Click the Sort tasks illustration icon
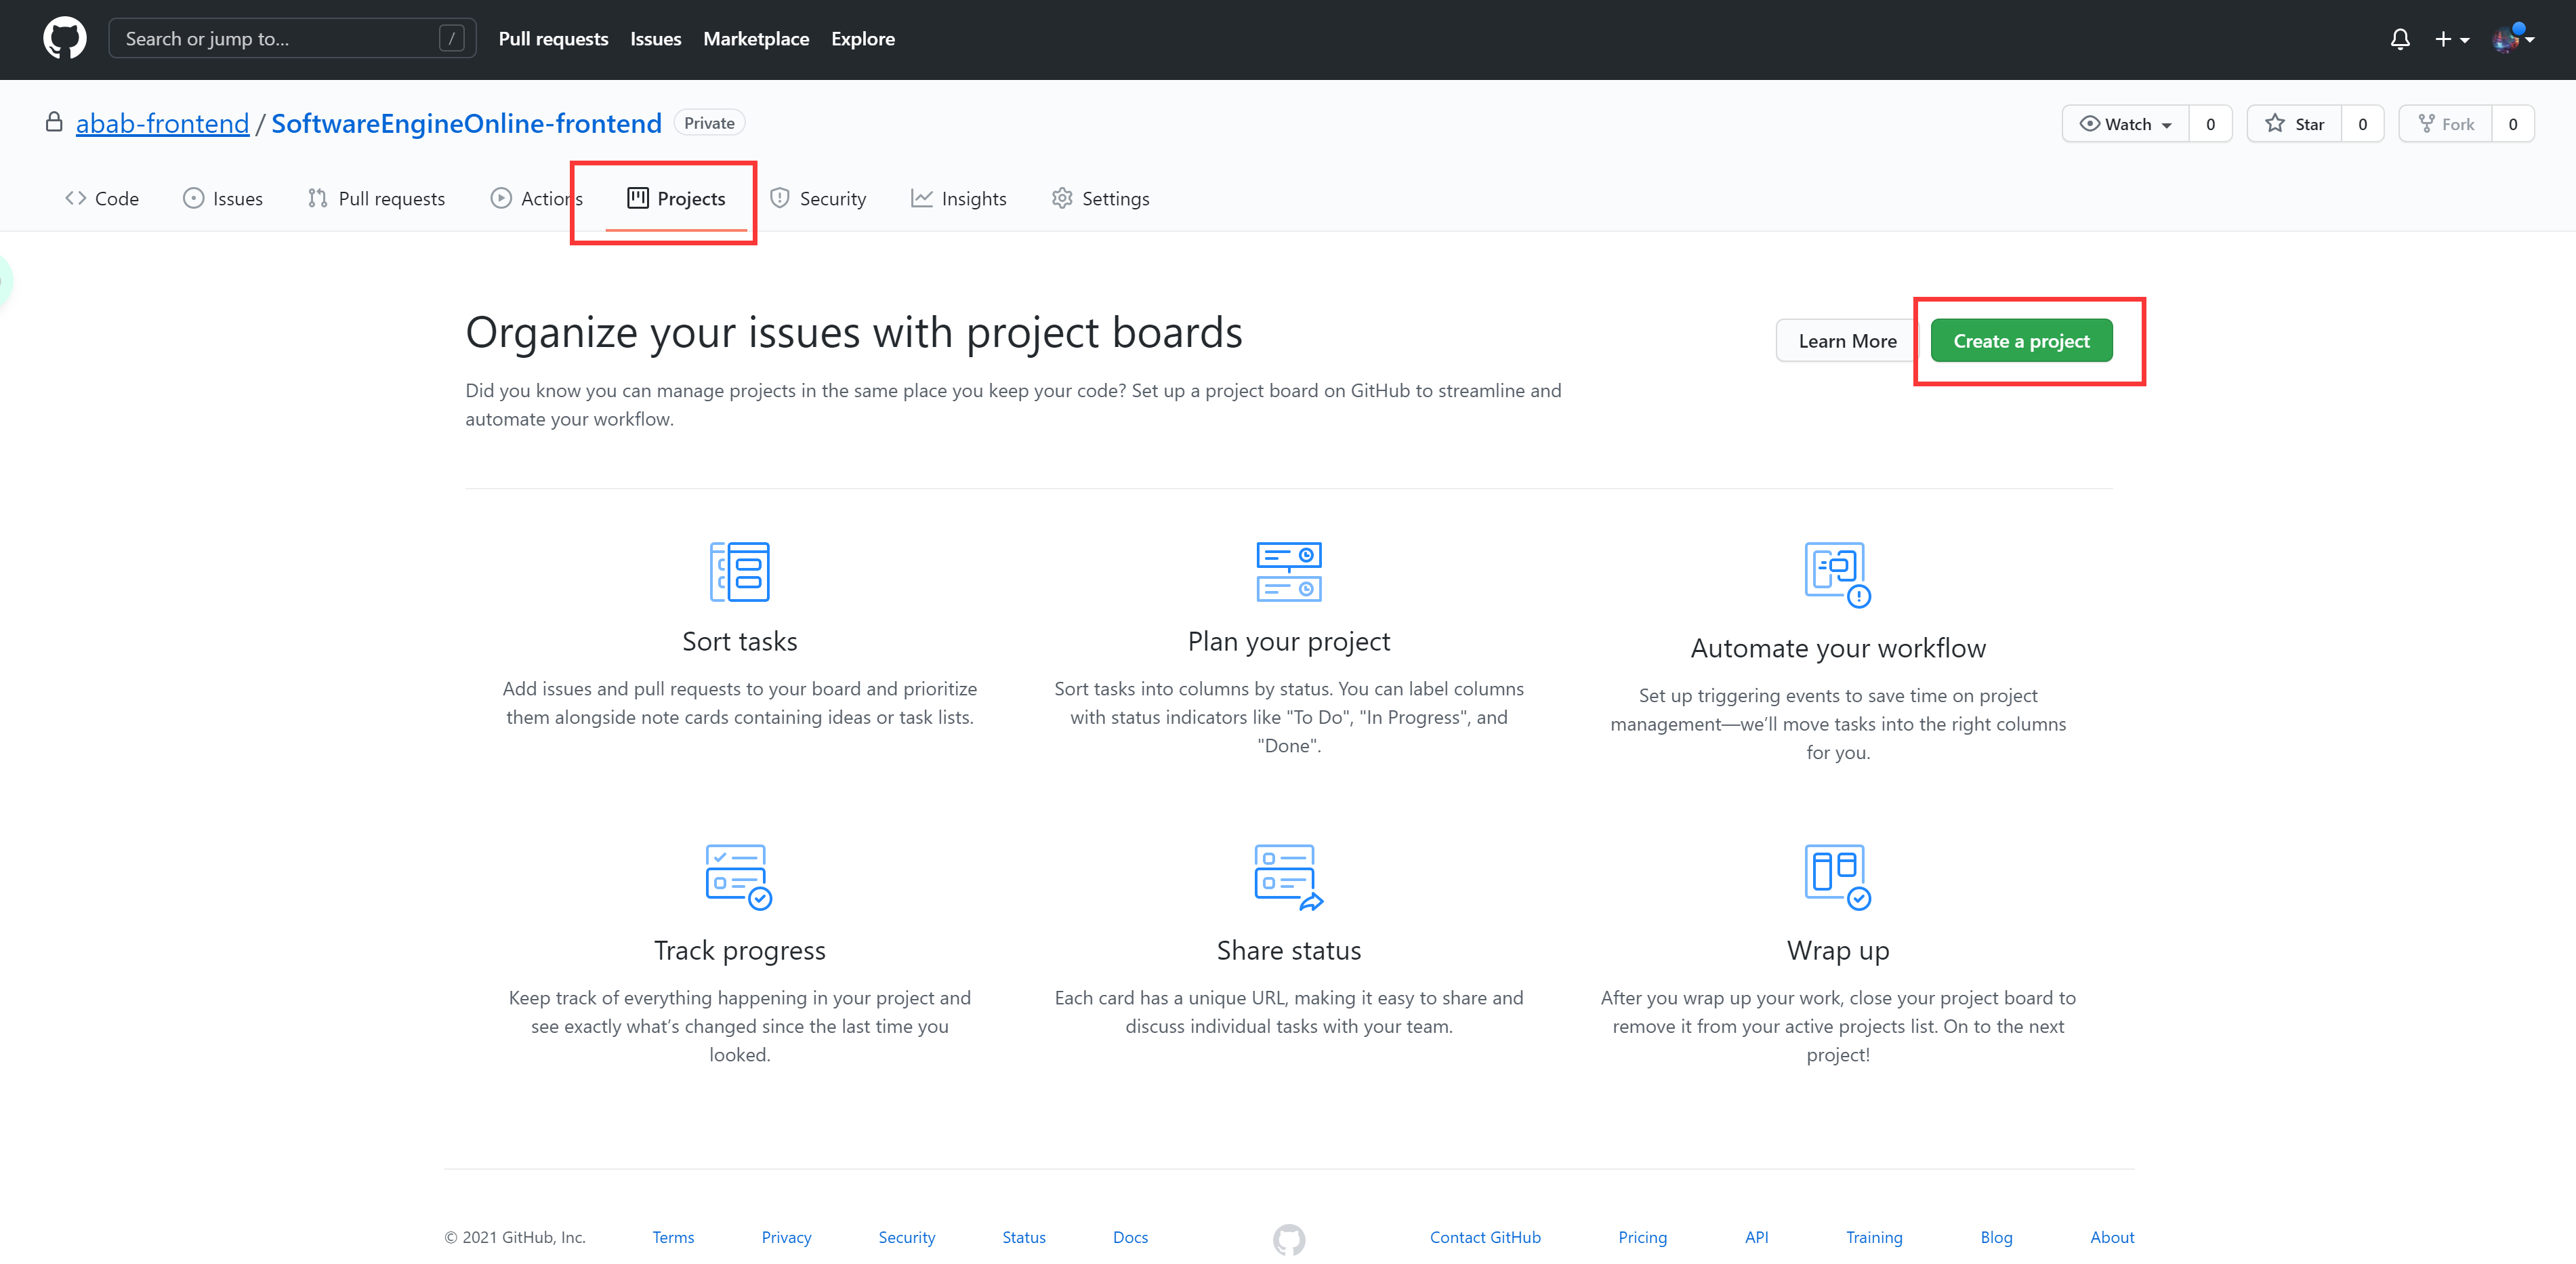 pos(739,572)
